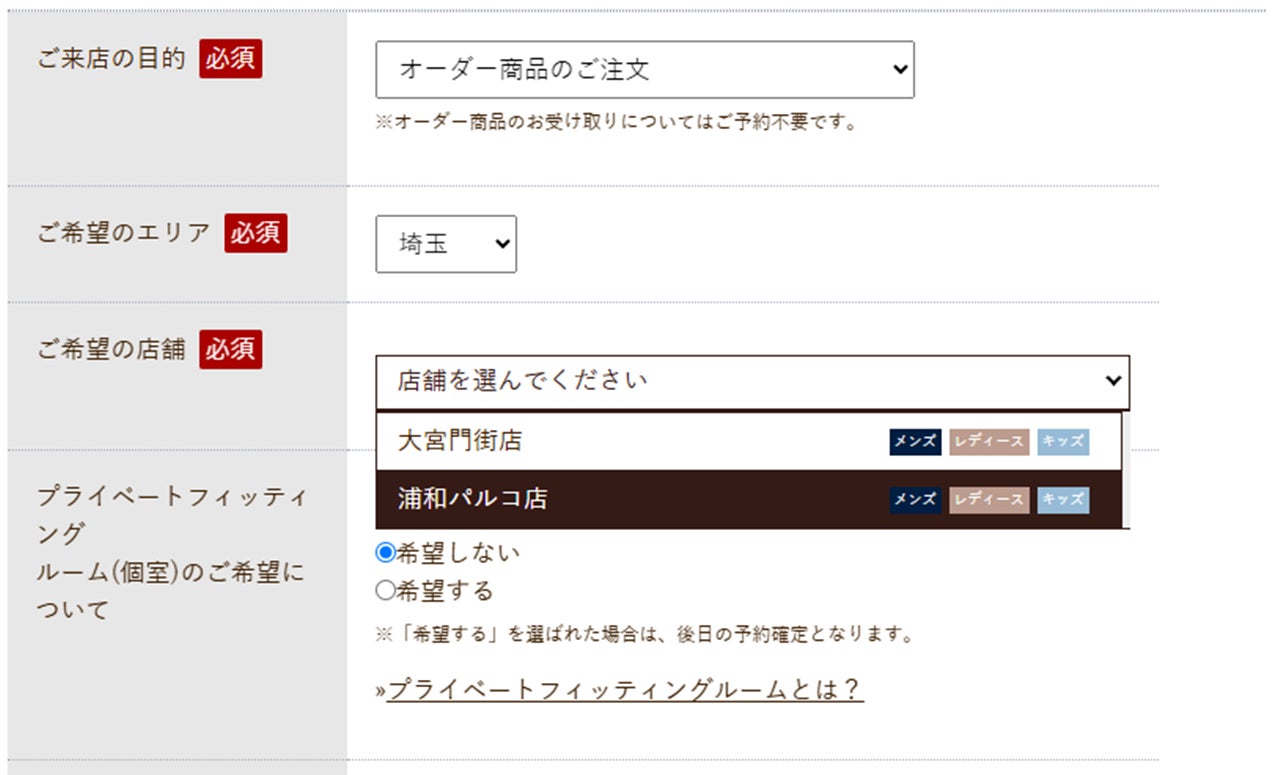Collapse the 店舗を選んでください store dropdown

(x=752, y=381)
